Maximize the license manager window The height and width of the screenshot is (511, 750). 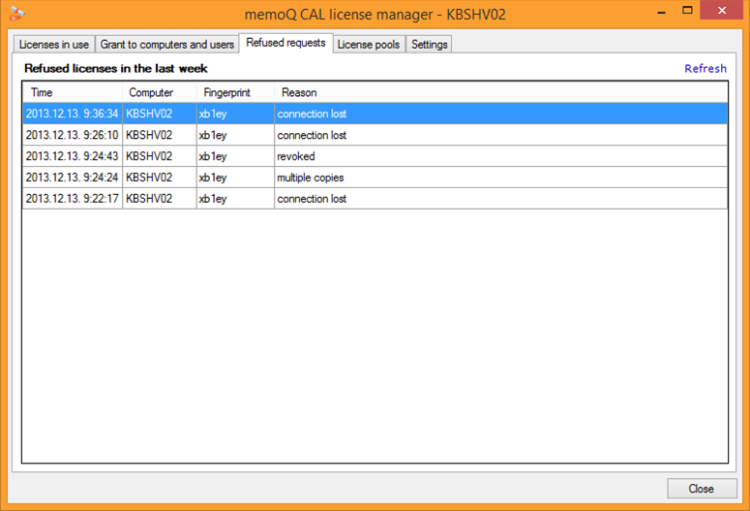pyautogui.click(x=687, y=10)
